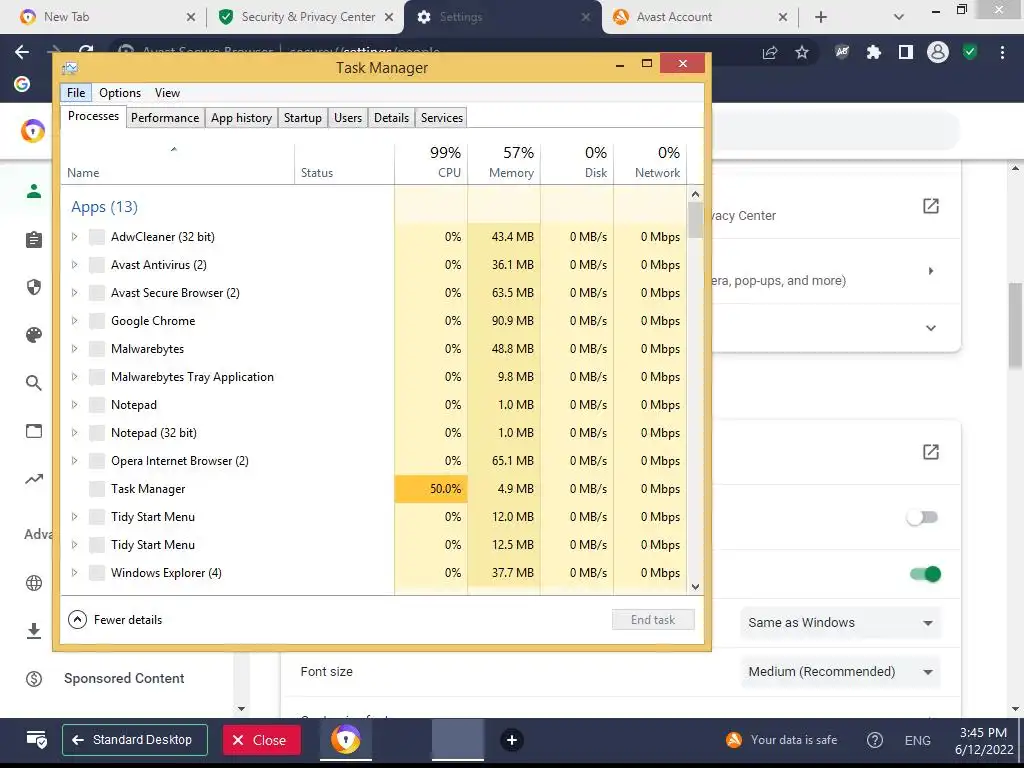Switch to the Services tab
The image size is (1024, 768).
441,118
